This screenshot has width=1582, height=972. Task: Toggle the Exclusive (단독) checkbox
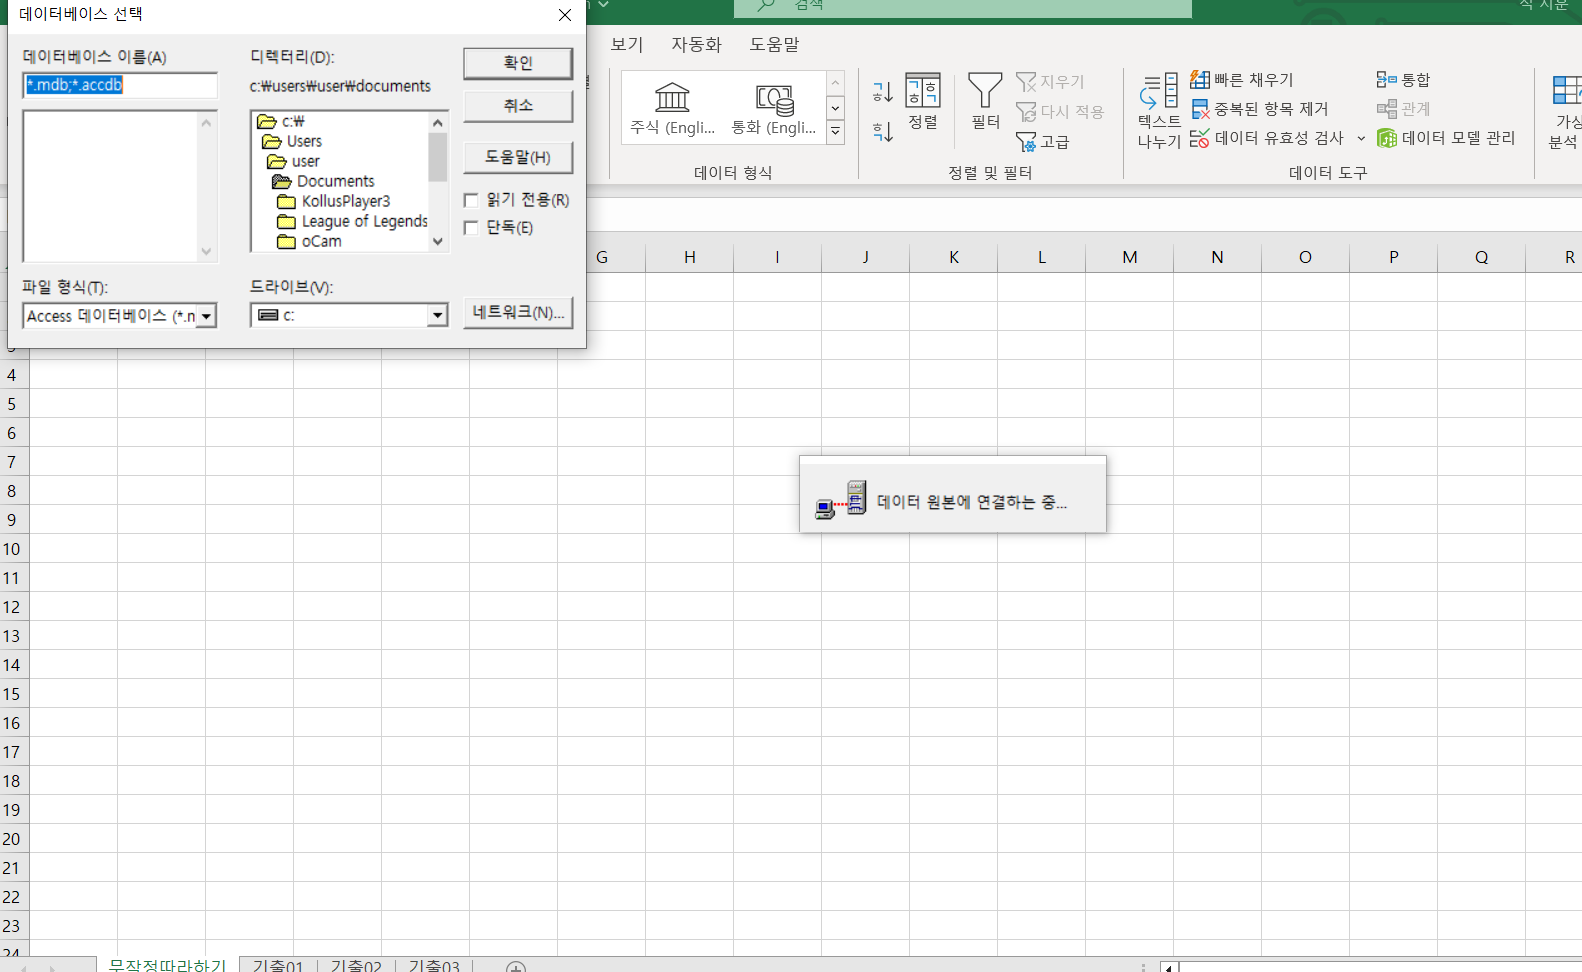click(x=471, y=228)
